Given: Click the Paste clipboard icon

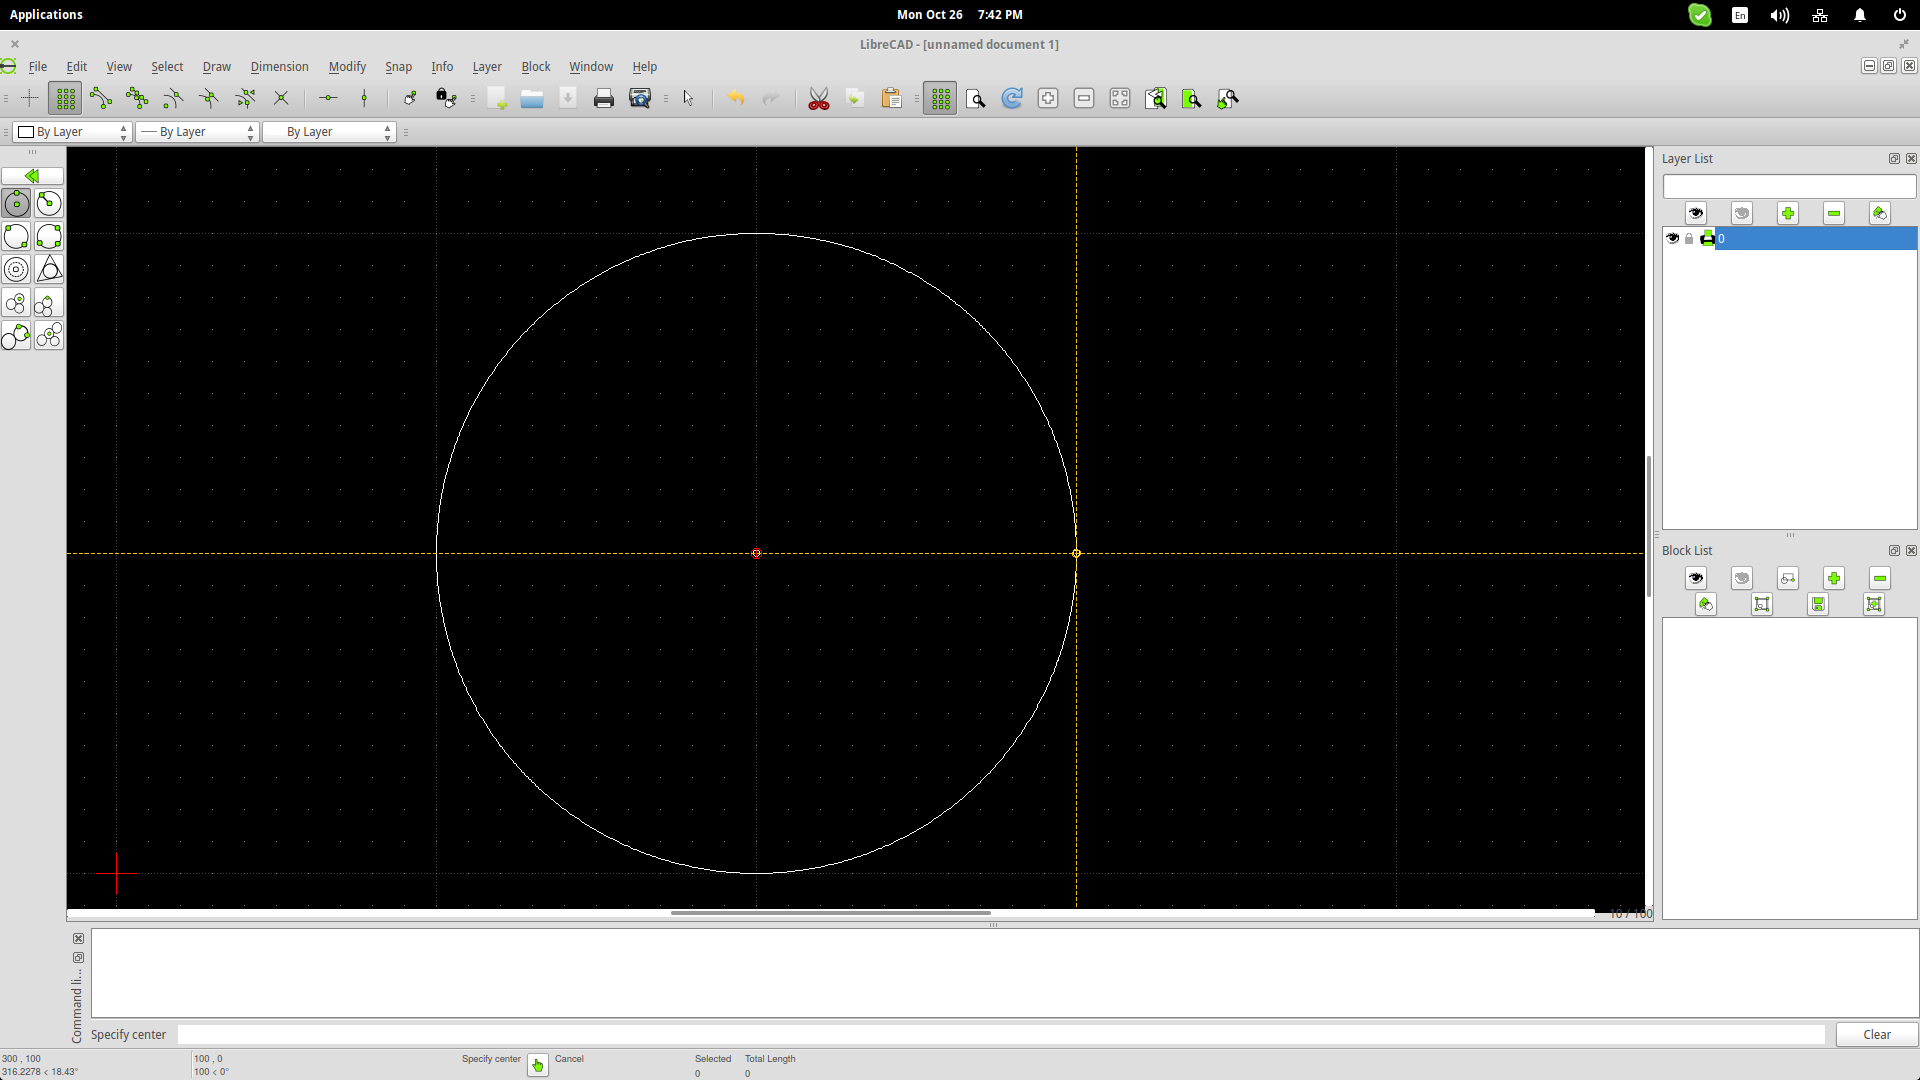Looking at the screenshot, I should pos(891,98).
